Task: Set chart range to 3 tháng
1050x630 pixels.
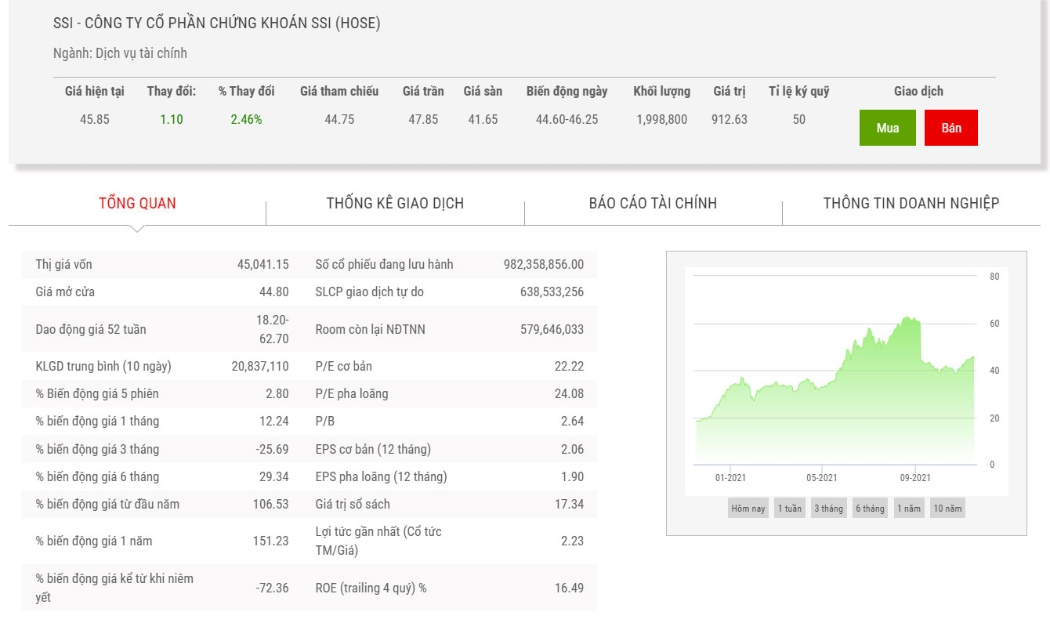Action: 828,508
